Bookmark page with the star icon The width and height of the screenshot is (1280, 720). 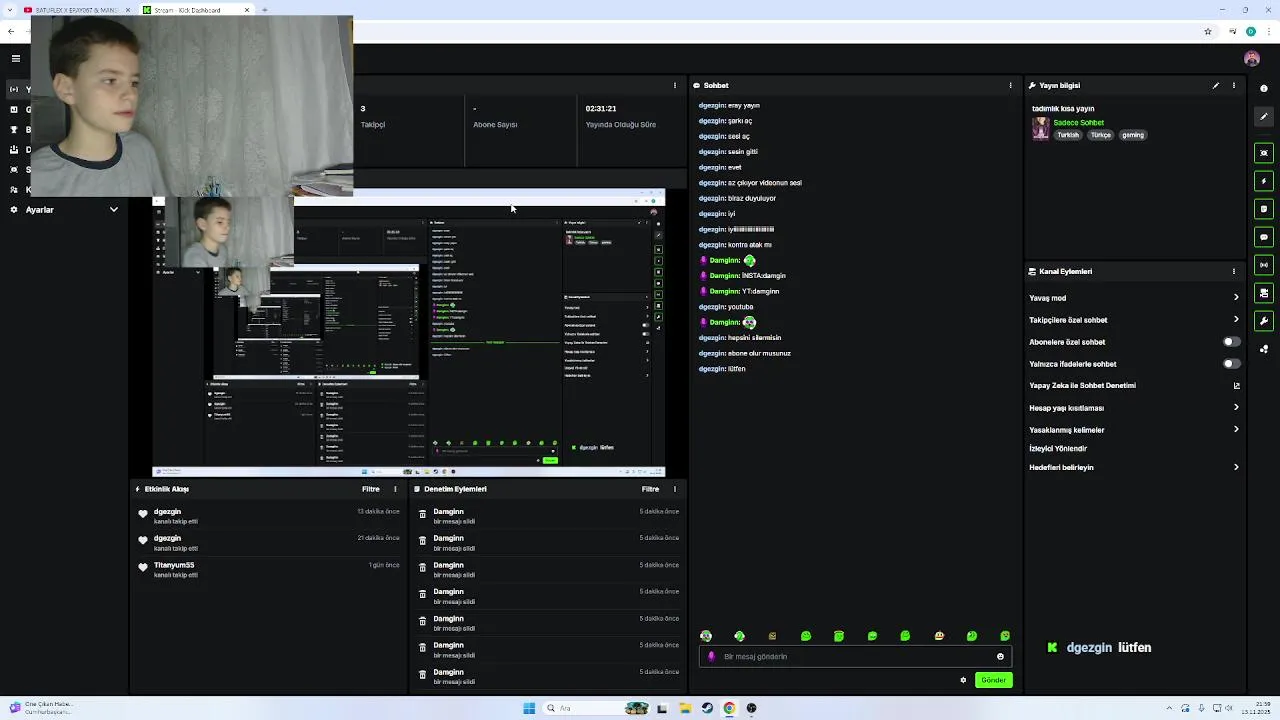point(1208,32)
